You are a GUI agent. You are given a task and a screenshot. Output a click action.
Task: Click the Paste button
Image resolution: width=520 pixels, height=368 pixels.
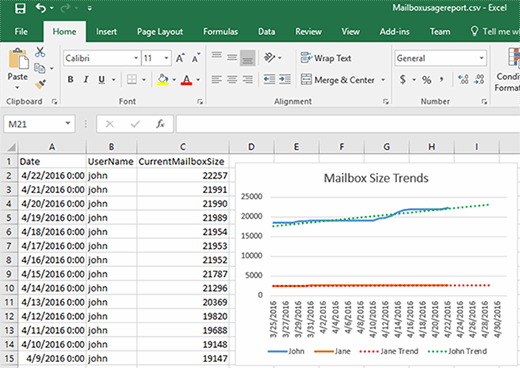coord(18,64)
